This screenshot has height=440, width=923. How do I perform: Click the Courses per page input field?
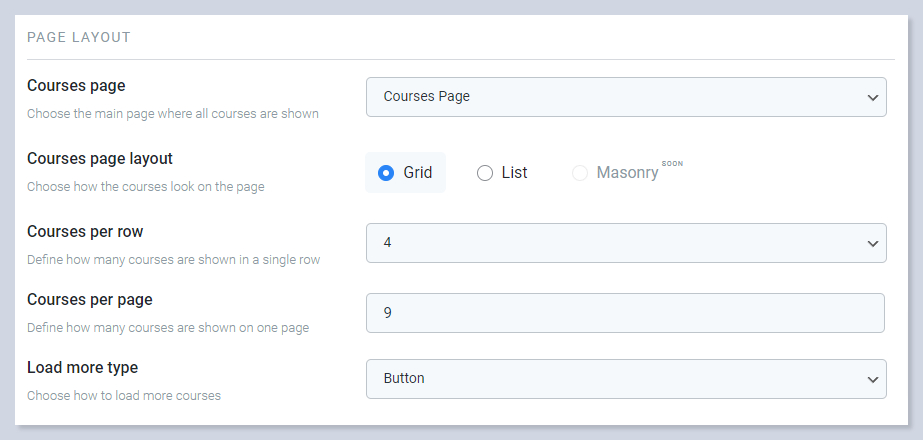coord(625,313)
